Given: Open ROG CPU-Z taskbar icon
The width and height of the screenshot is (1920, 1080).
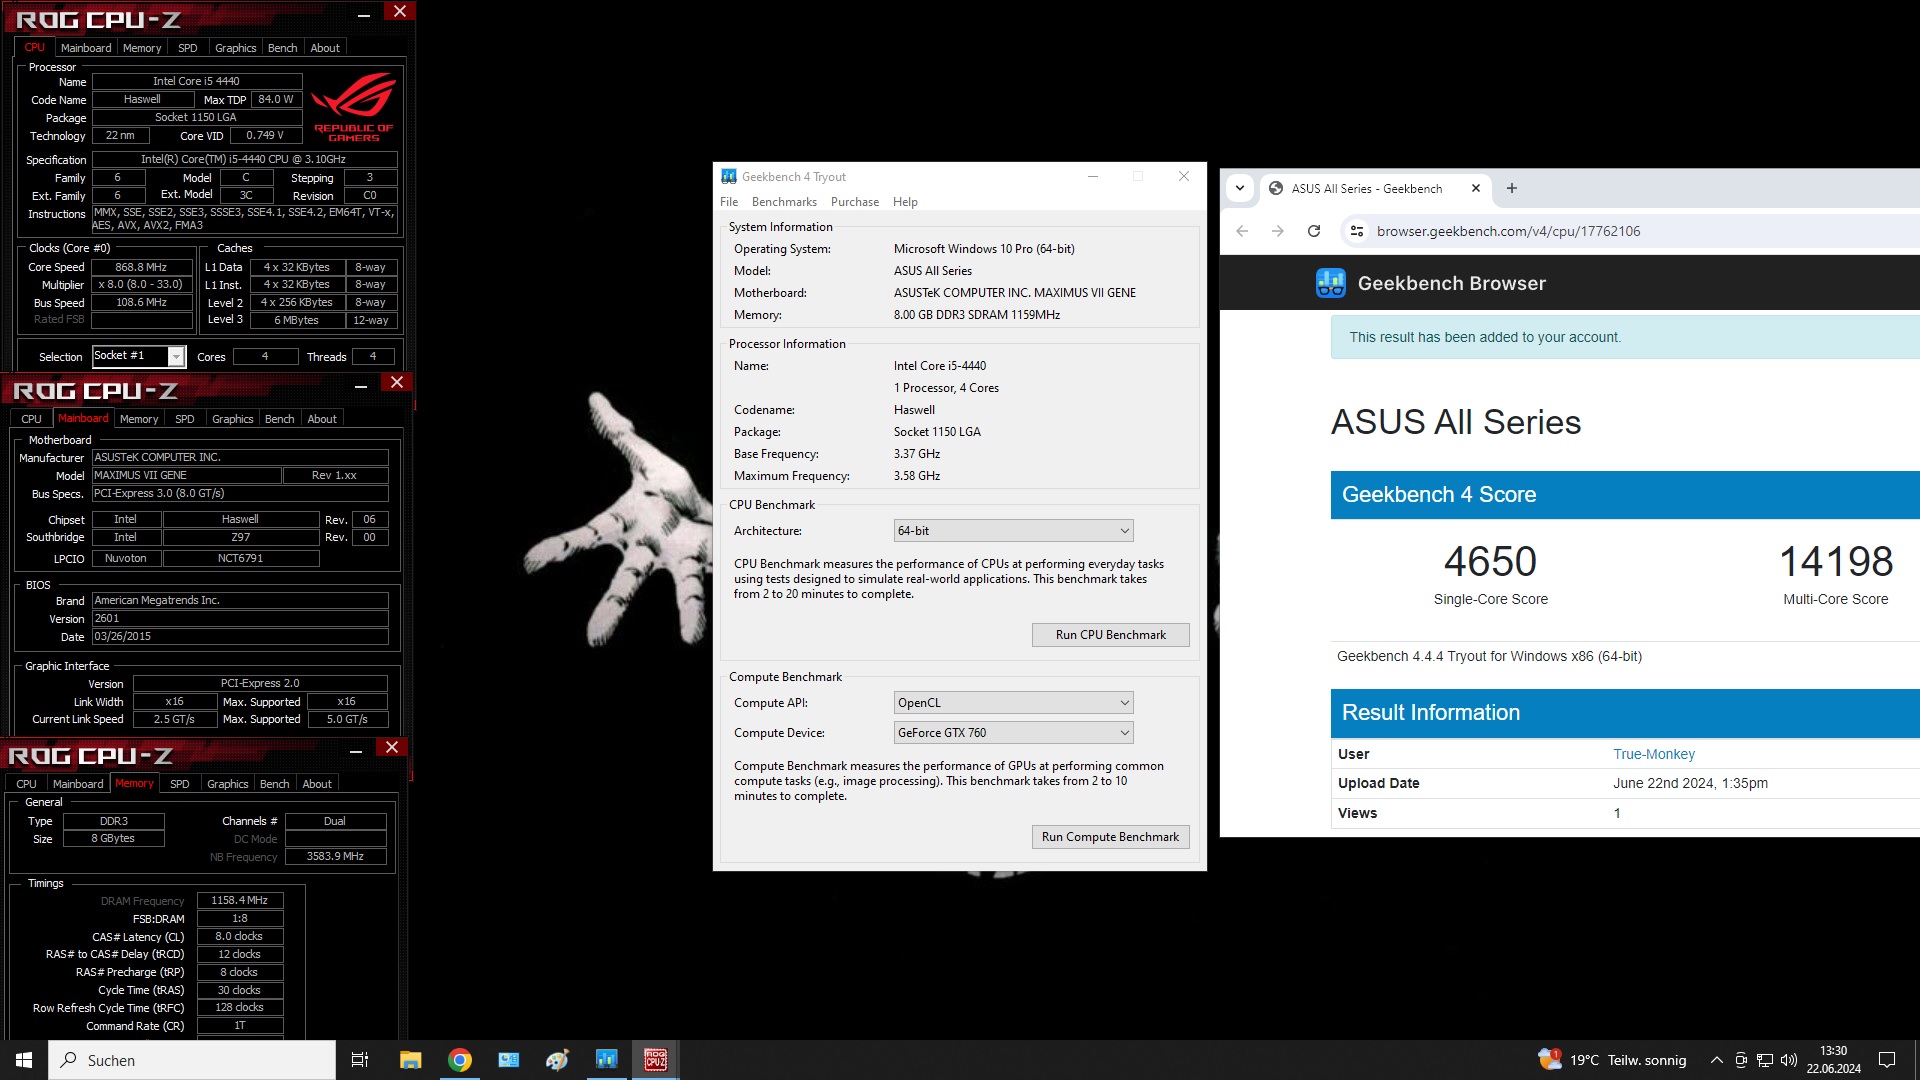Looking at the screenshot, I should click(656, 1060).
